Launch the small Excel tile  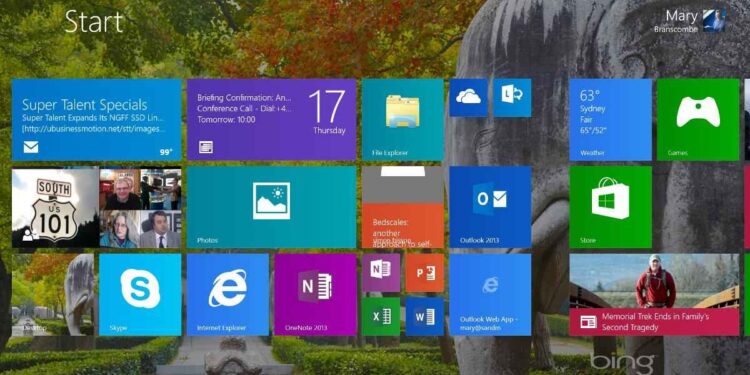(x=381, y=317)
